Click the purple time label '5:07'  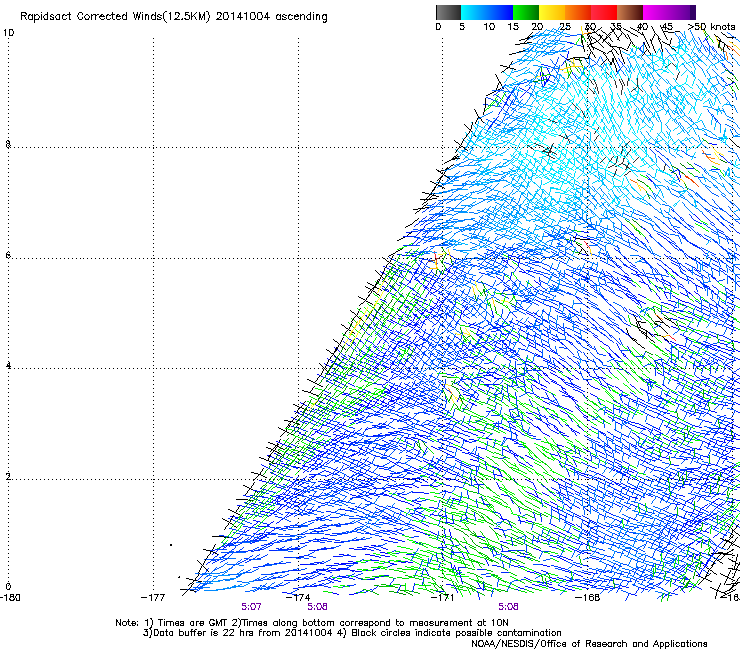coord(251,607)
